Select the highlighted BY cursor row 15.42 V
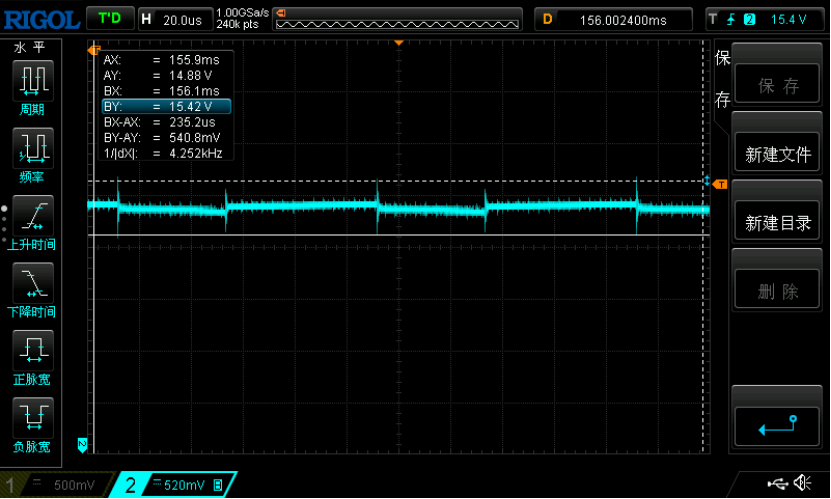 coord(166,106)
